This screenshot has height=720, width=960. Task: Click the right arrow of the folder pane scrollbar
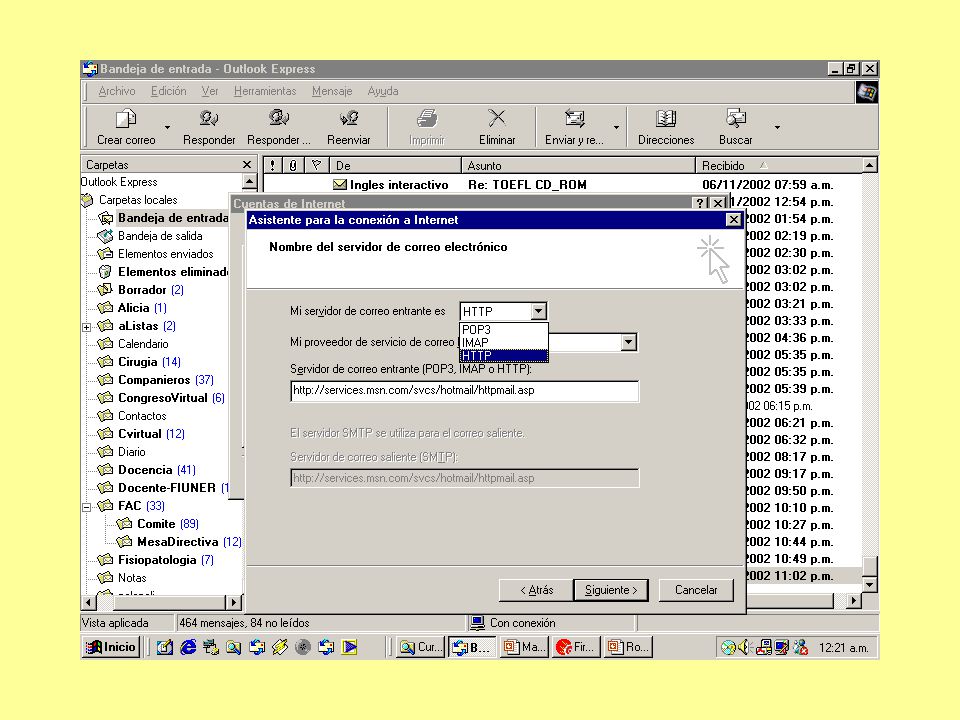234,602
